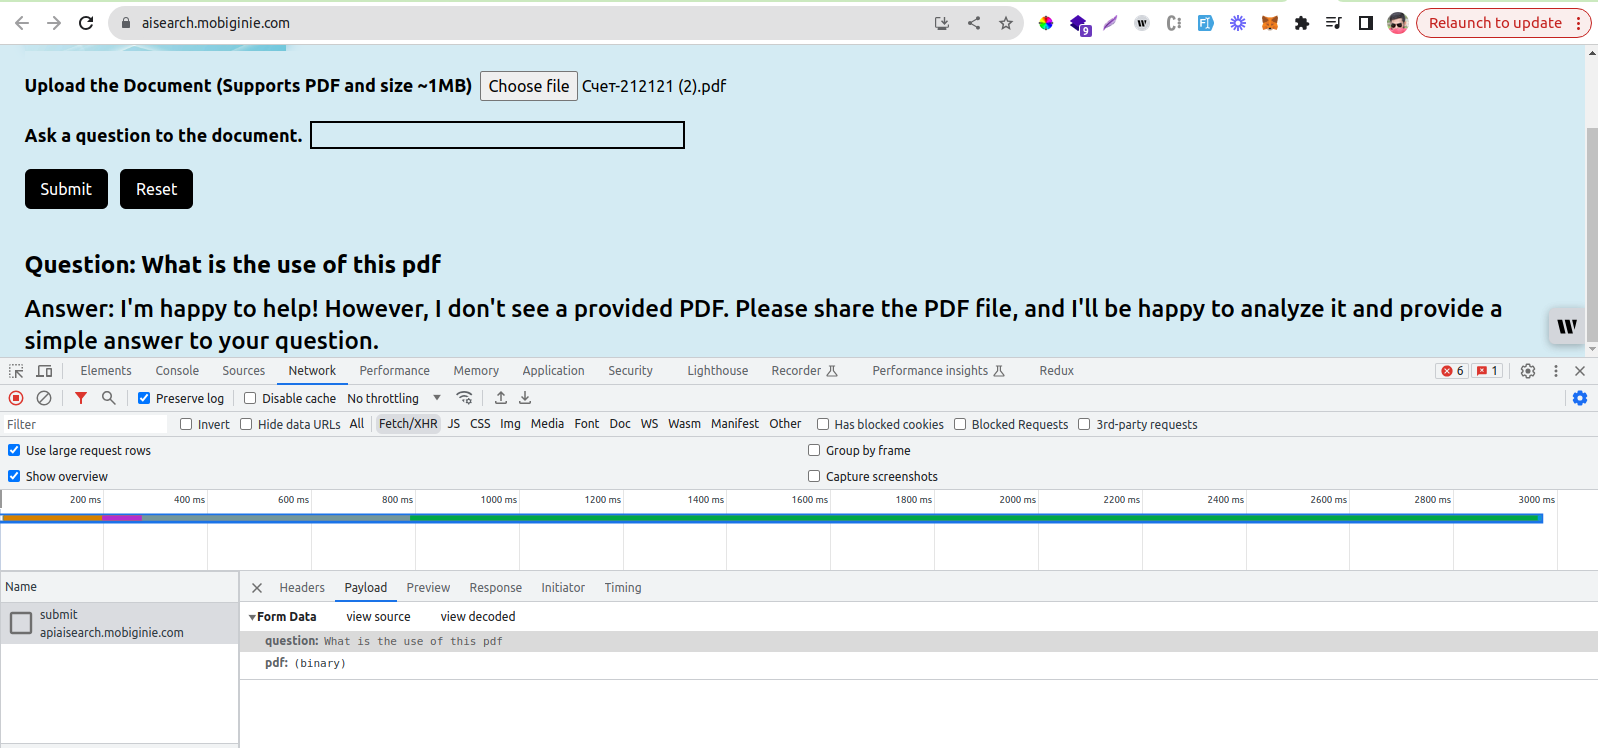Click the question input text field
This screenshot has height=748, width=1598.
pos(497,135)
